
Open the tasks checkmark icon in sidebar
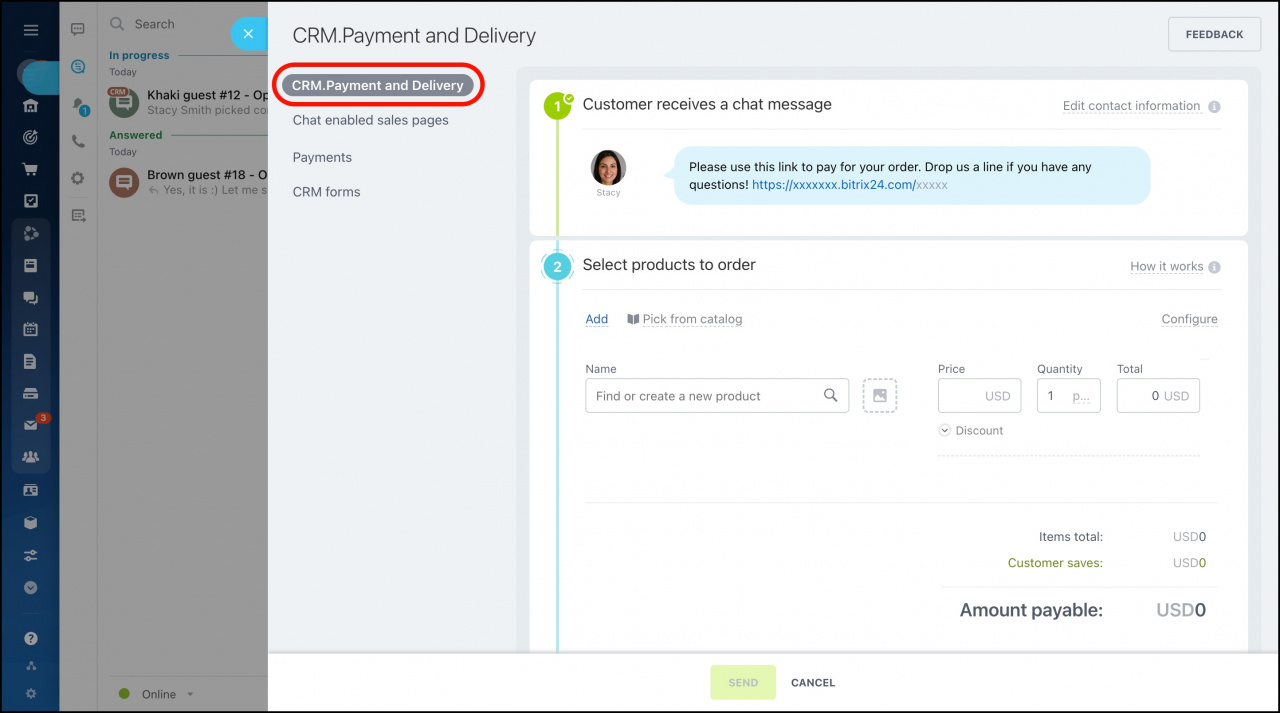click(31, 201)
